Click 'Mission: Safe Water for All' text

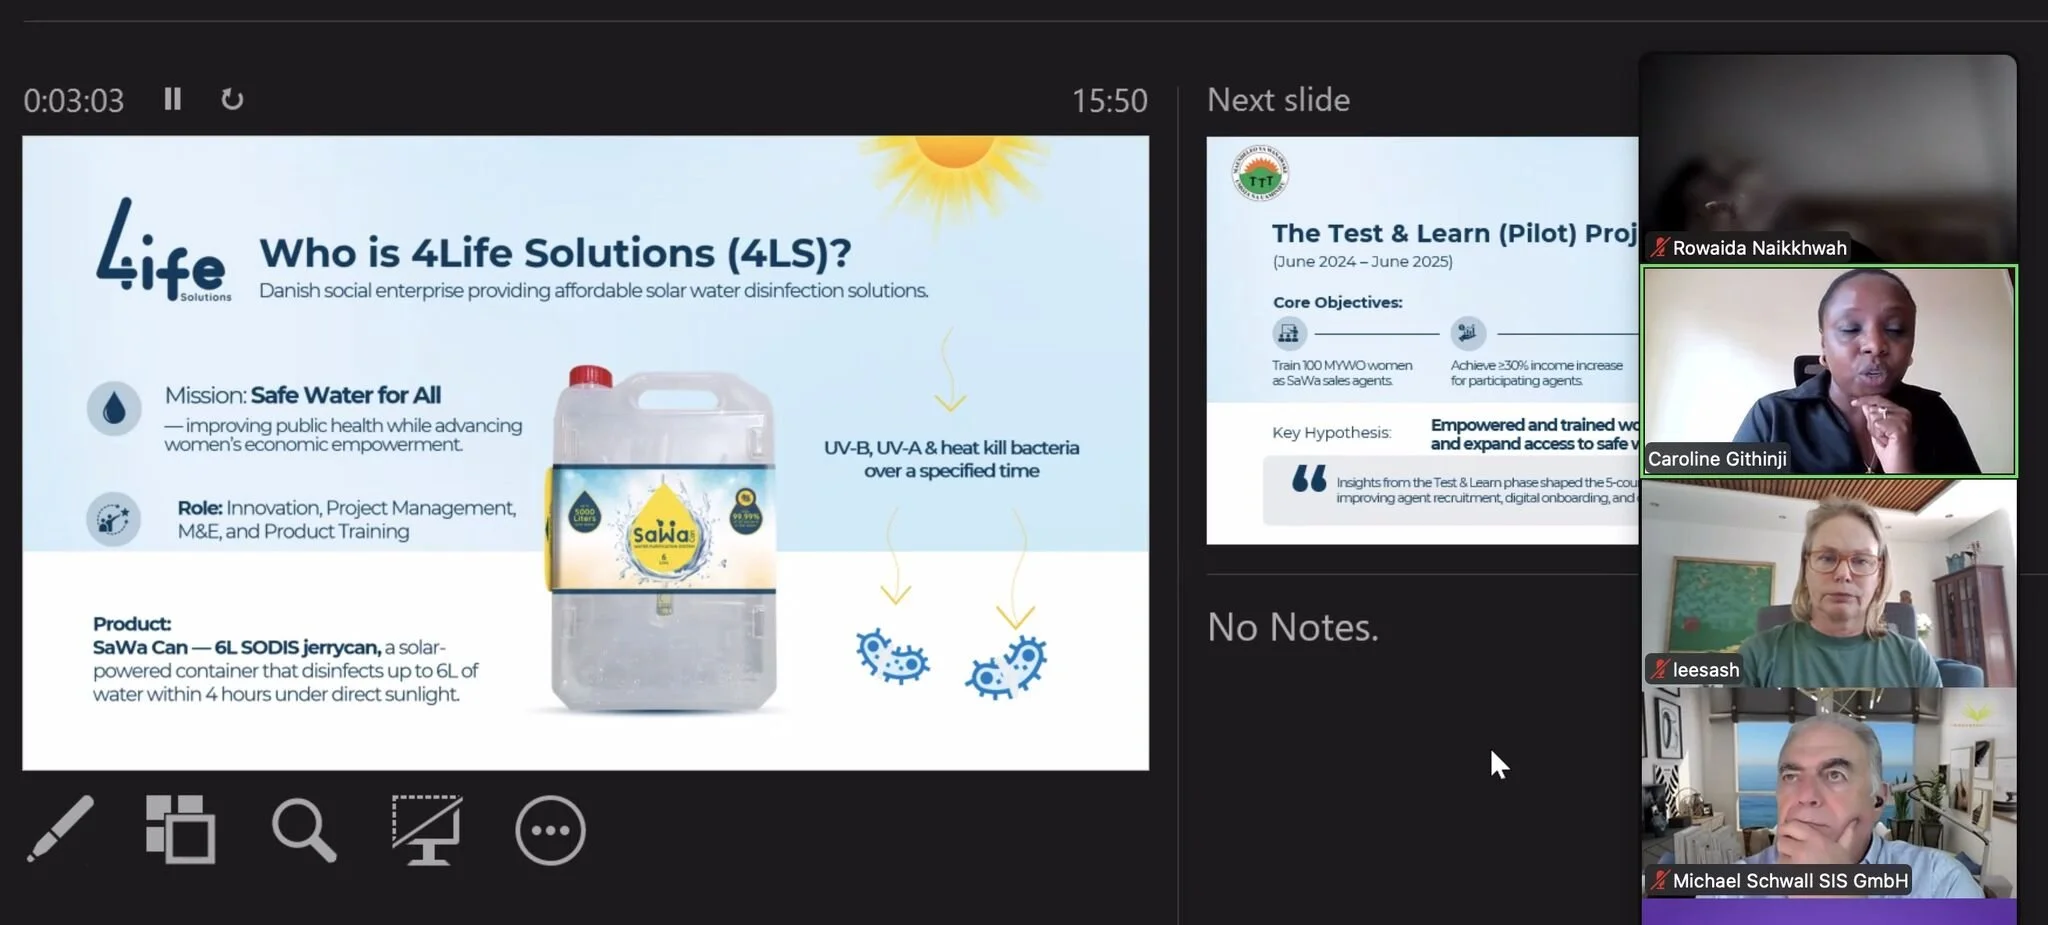tap(303, 395)
